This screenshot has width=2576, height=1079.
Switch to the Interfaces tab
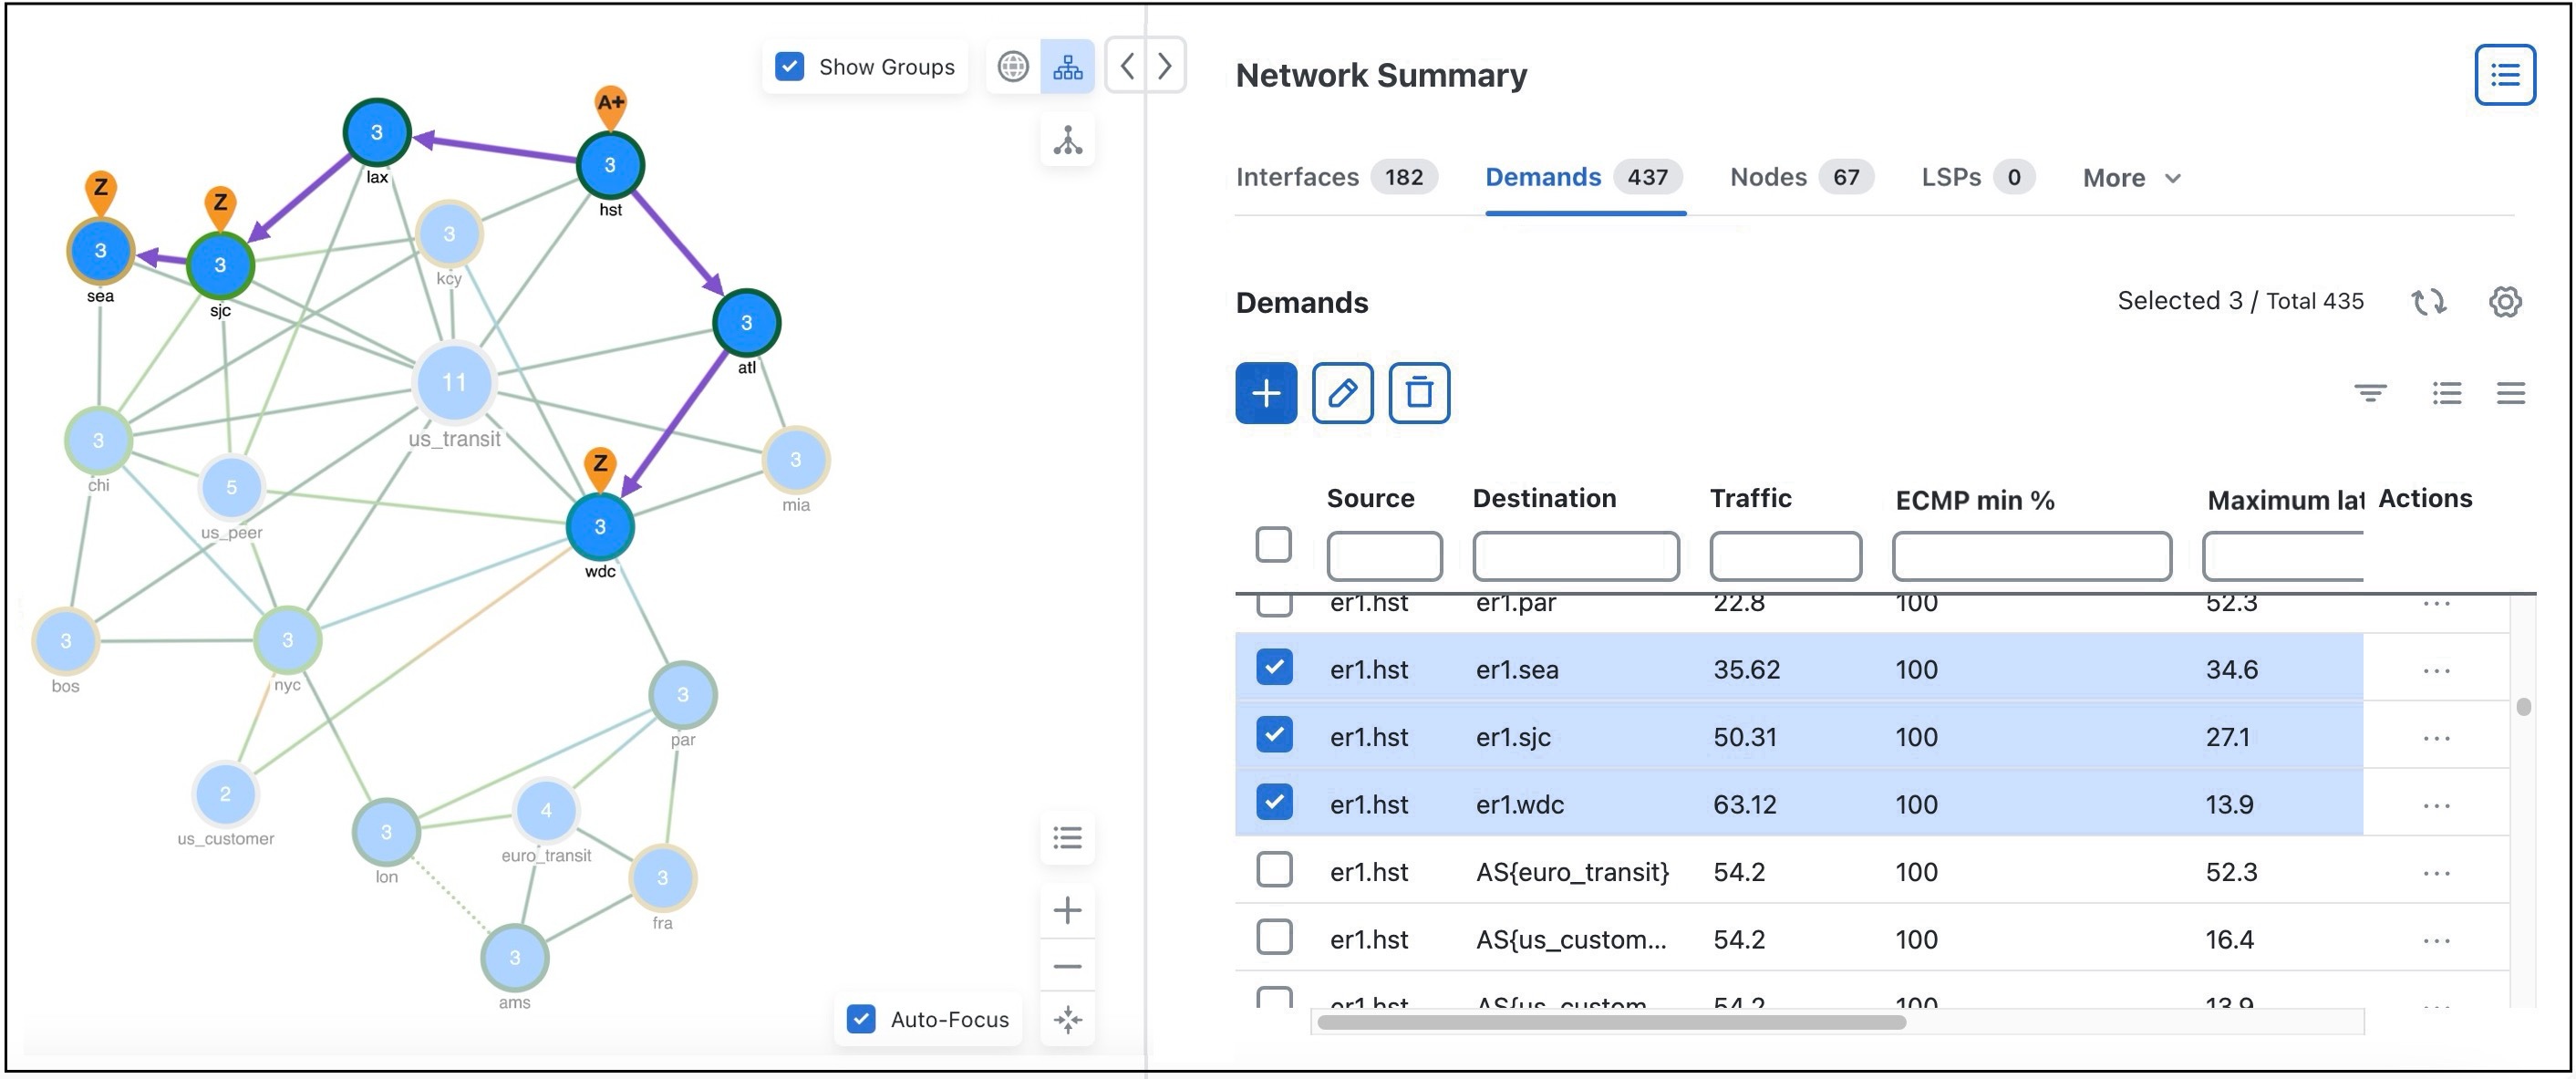tap(1297, 176)
